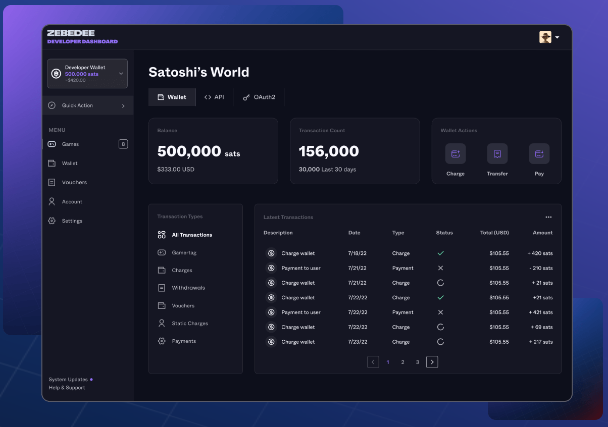Click the 7/23/22 date cell
This screenshot has width=608, height=427.
[x=358, y=342]
